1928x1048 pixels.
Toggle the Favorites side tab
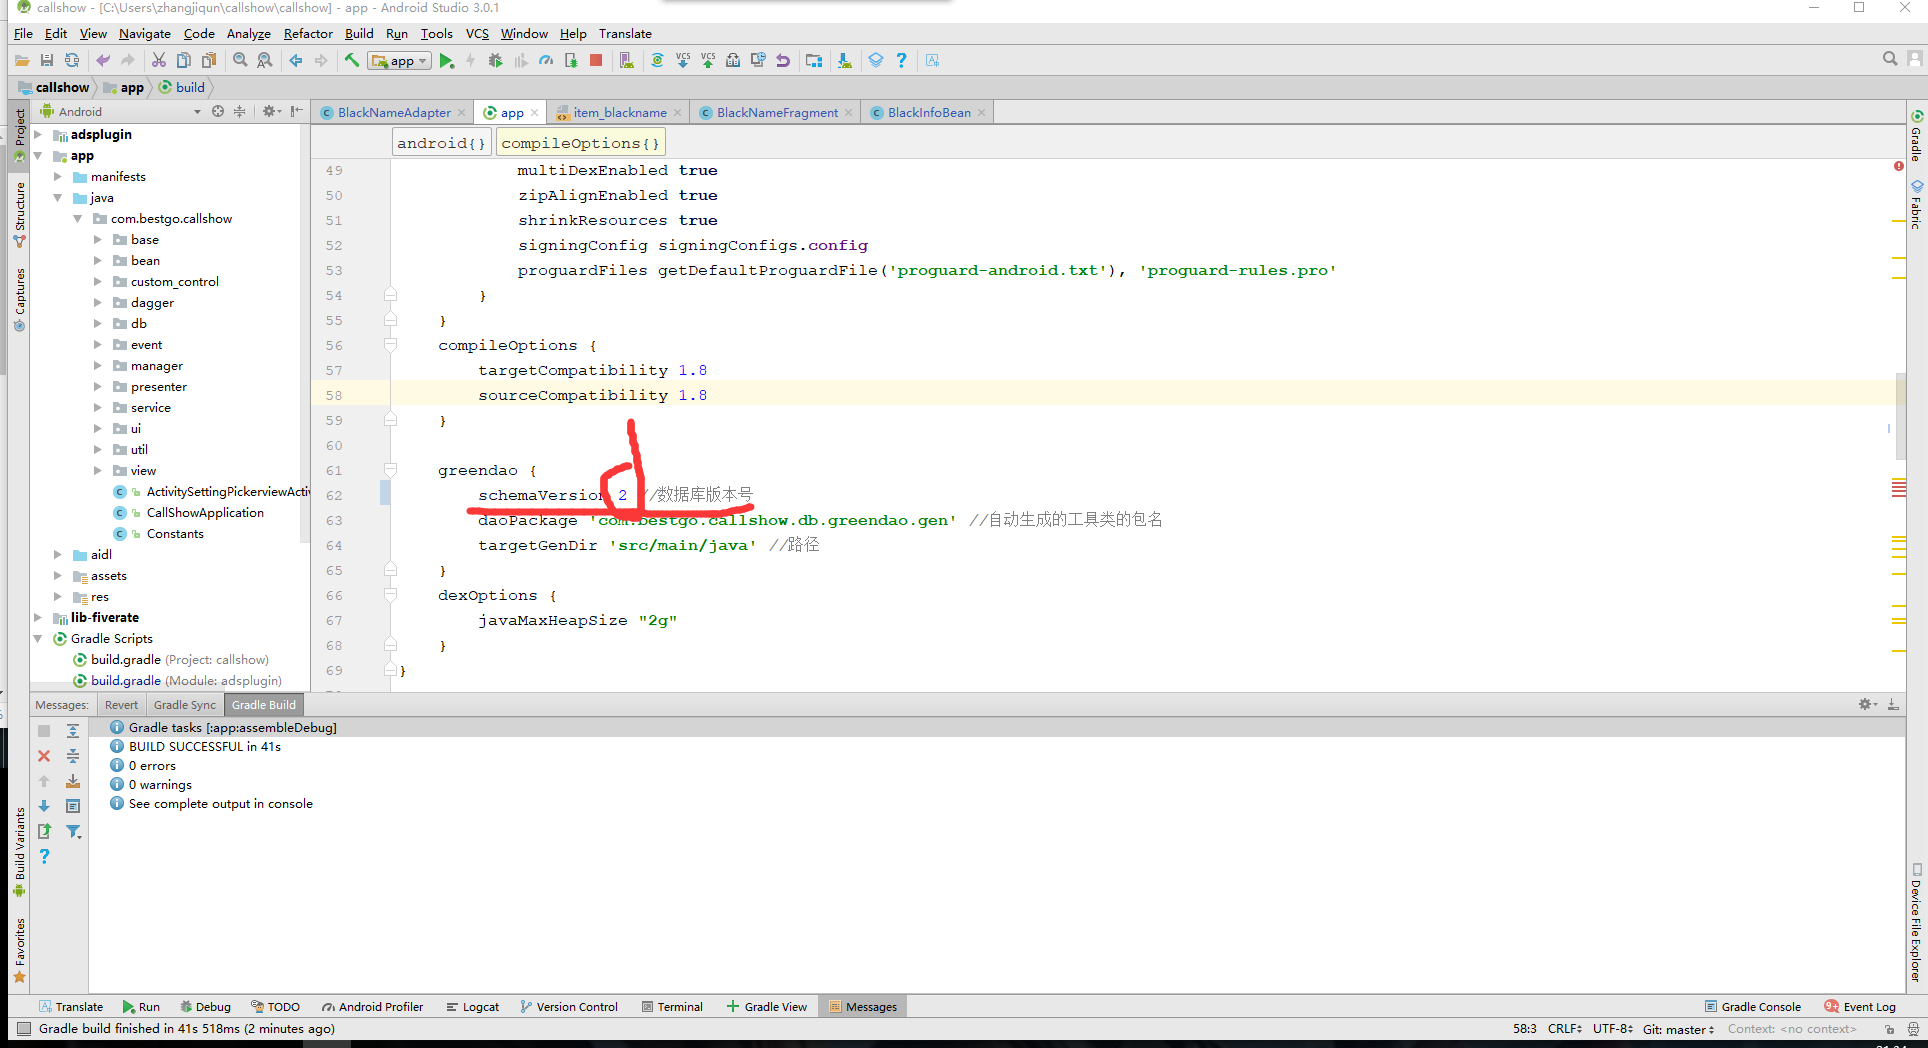19,949
